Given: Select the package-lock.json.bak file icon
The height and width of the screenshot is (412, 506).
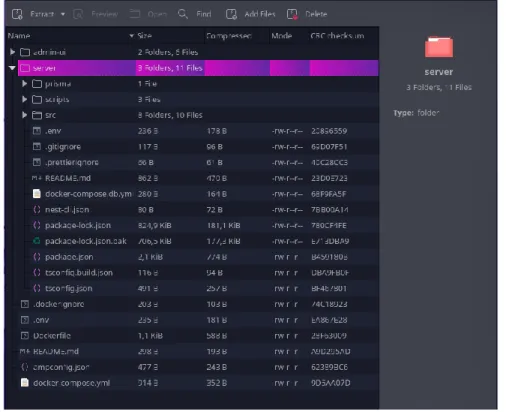Looking at the screenshot, I should (37, 241).
